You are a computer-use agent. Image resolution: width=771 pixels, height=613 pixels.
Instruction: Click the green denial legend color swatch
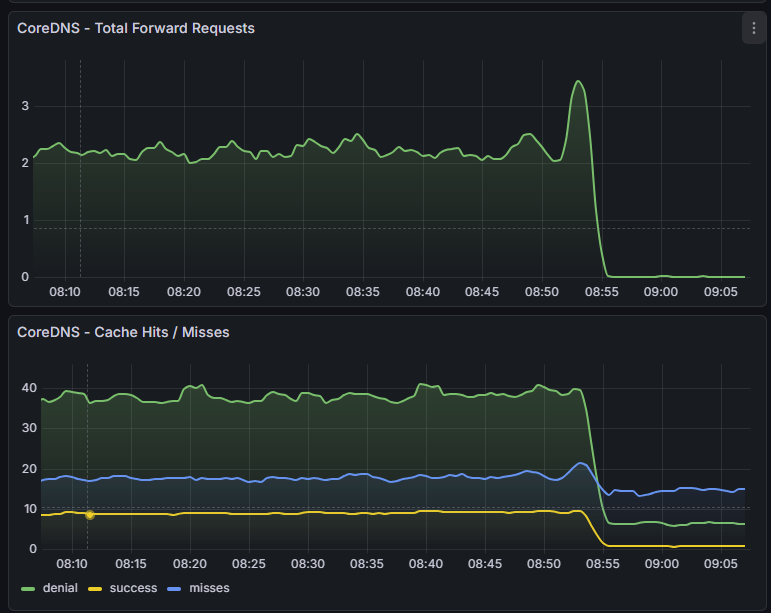[29, 589]
